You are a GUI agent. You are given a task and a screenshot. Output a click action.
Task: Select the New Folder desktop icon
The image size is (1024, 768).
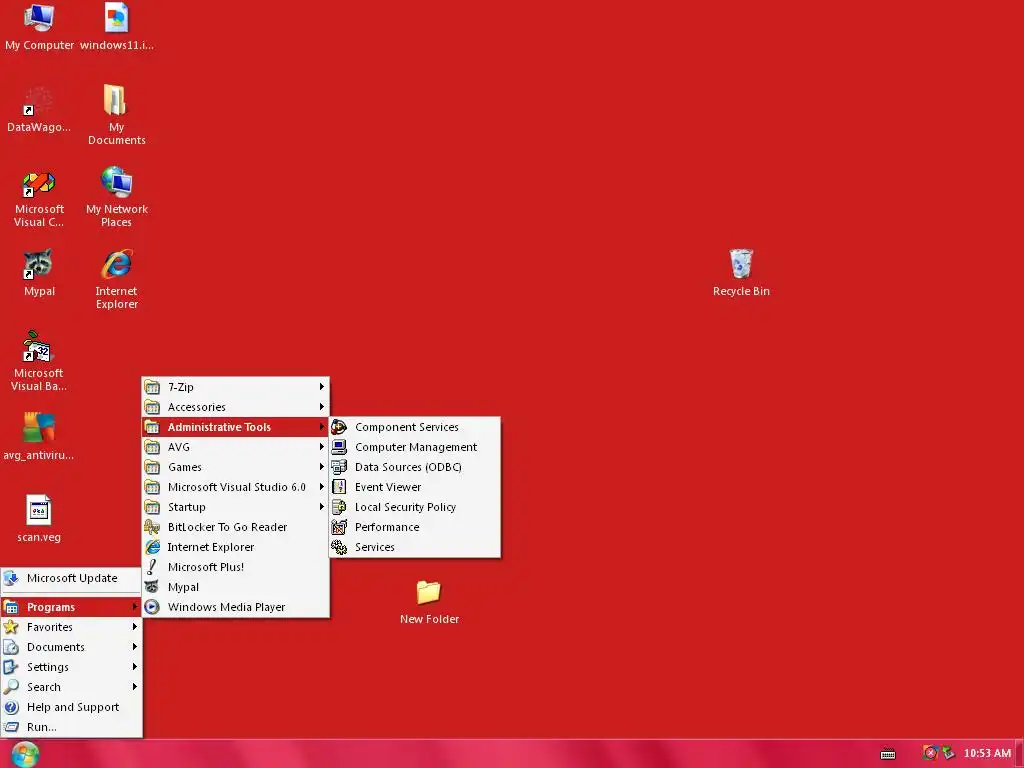click(x=429, y=602)
